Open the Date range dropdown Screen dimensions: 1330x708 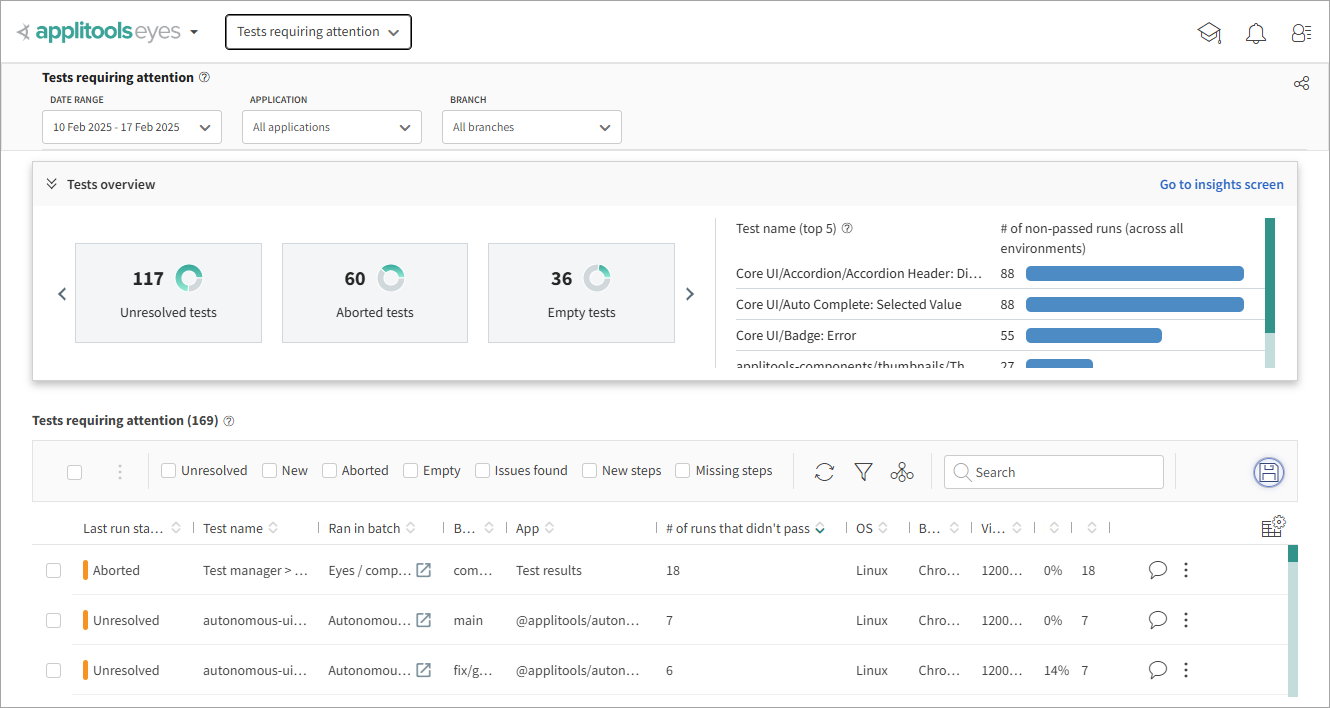[132, 127]
